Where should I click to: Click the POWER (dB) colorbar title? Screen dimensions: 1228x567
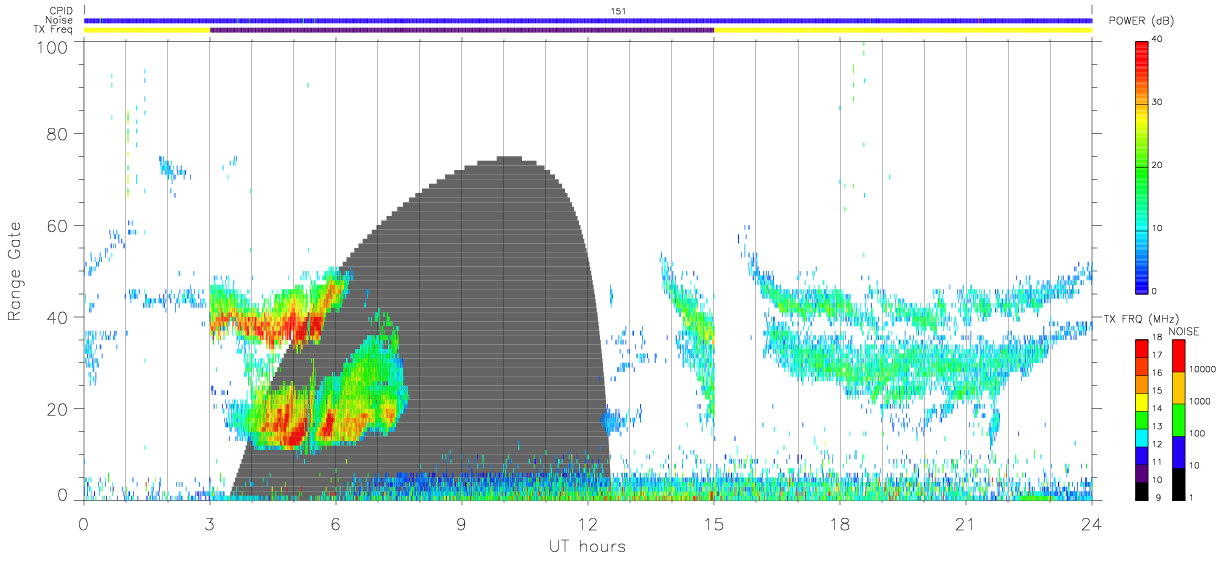pyautogui.click(x=1142, y=21)
